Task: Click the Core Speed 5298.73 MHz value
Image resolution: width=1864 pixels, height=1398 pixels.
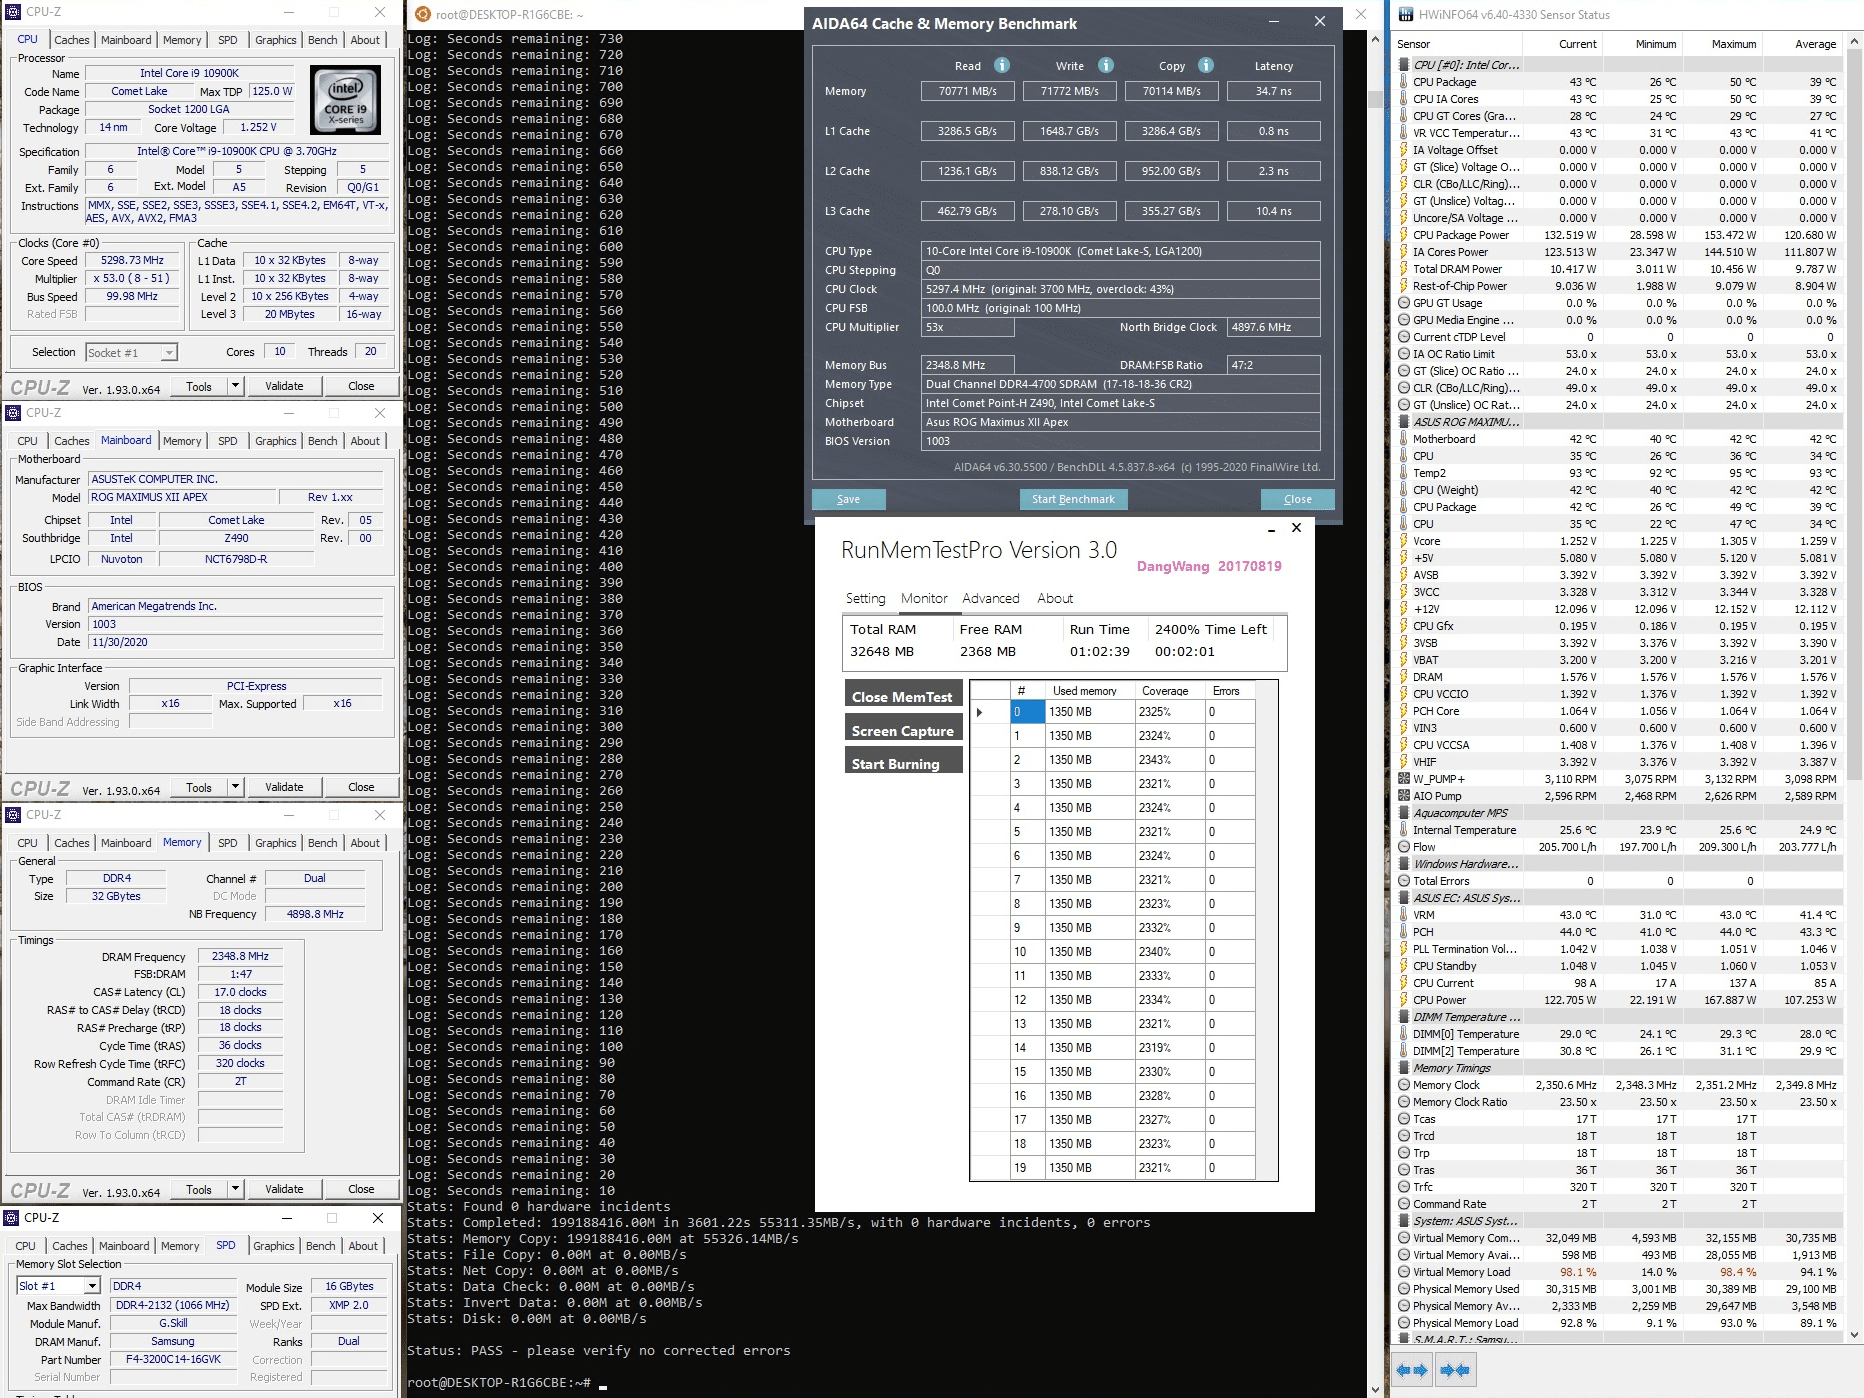Action: [132, 260]
